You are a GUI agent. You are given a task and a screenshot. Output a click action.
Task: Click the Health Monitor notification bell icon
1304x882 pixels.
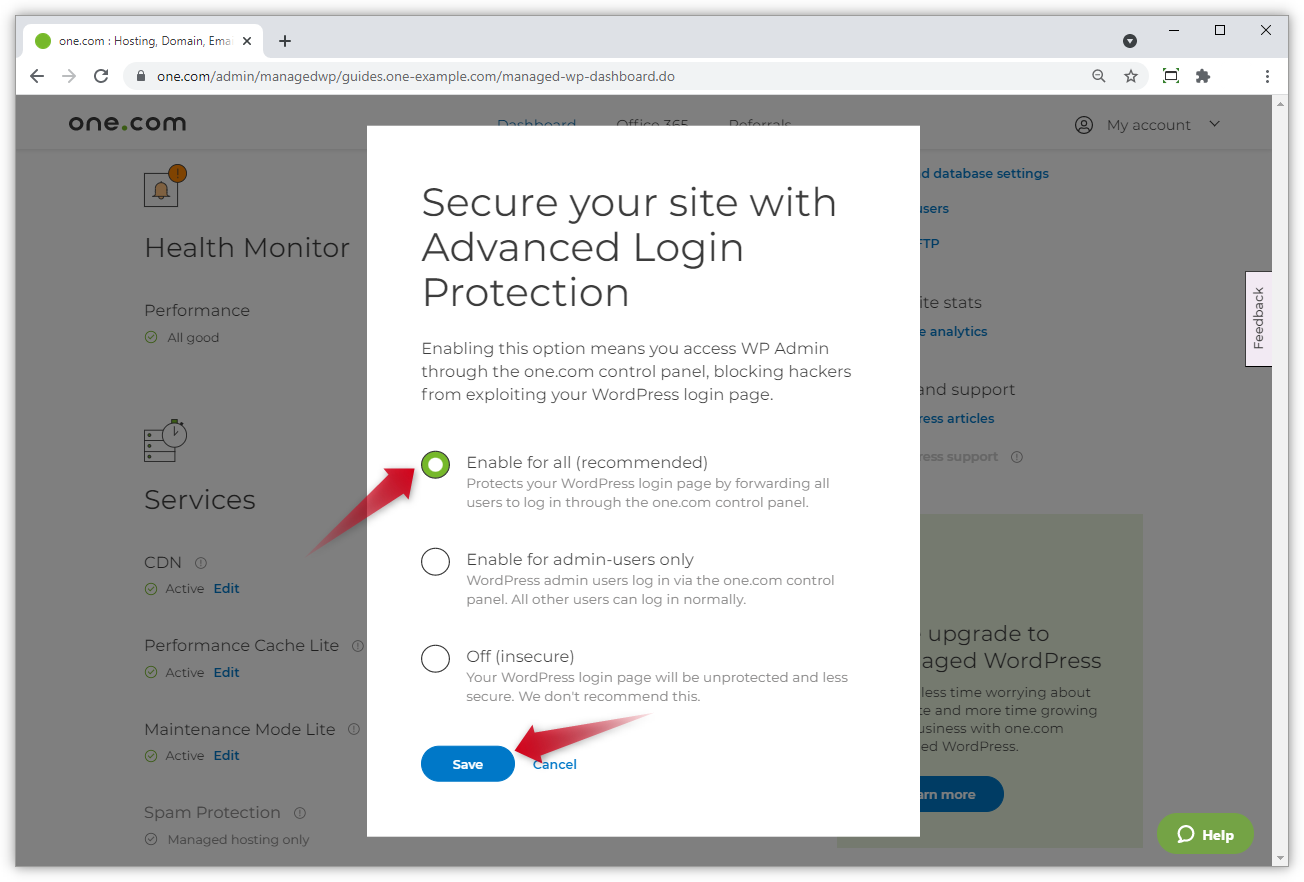pos(162,189)
